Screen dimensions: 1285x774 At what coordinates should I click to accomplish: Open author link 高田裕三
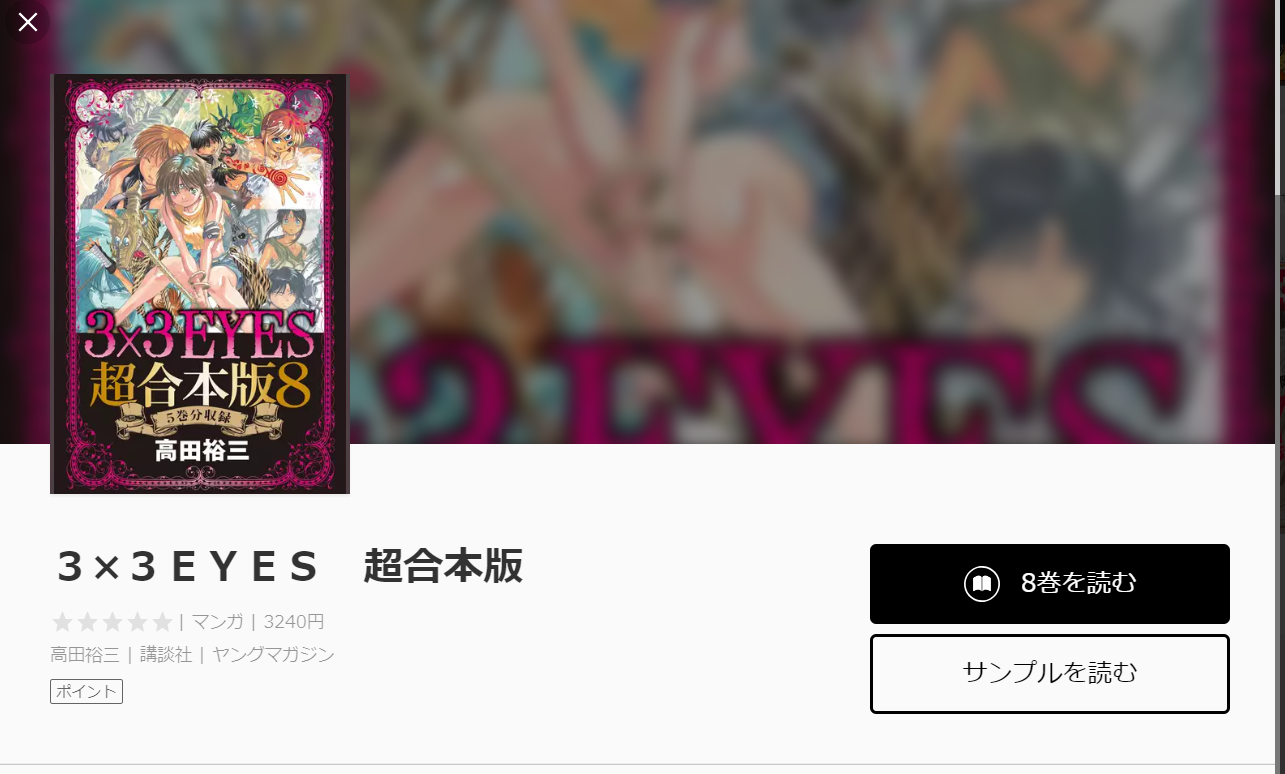click(85, 655)
